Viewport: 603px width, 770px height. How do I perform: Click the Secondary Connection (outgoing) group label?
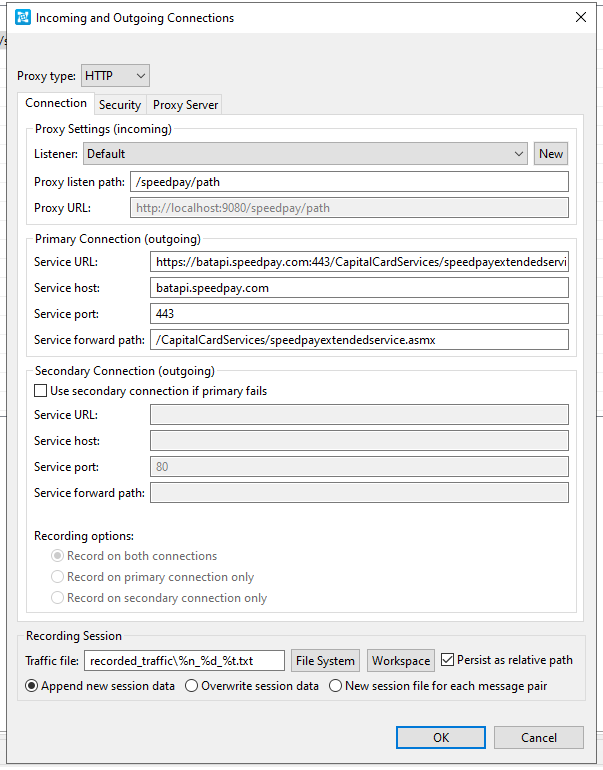pyautogui.click(x=125, y=371)
